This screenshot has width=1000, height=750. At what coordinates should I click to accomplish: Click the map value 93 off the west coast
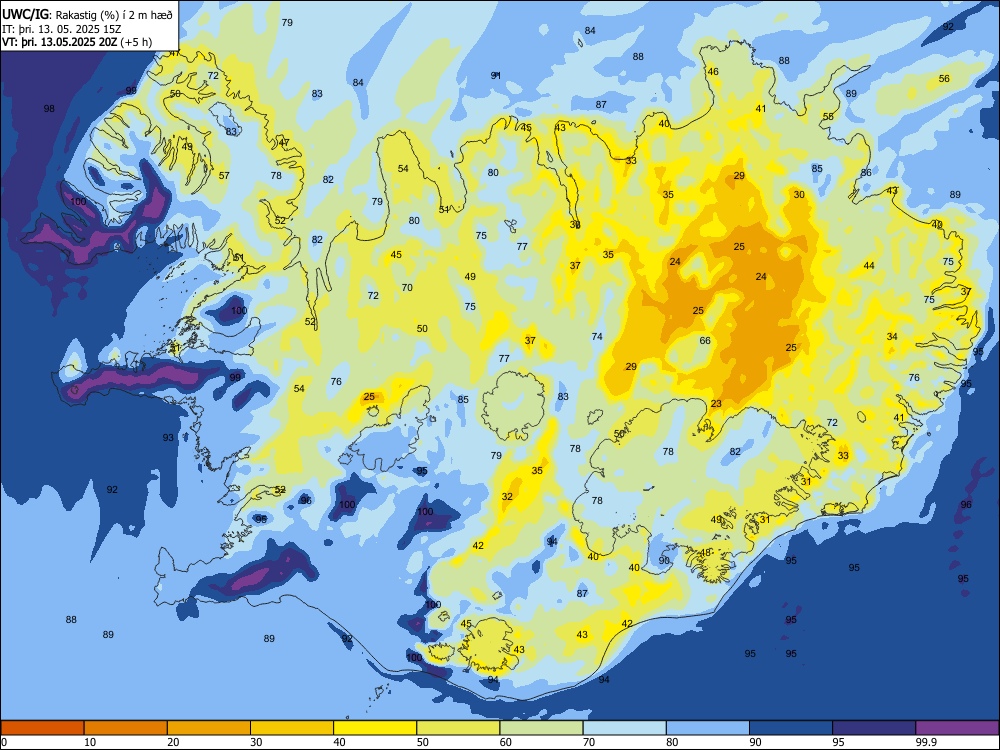[168, 438]
